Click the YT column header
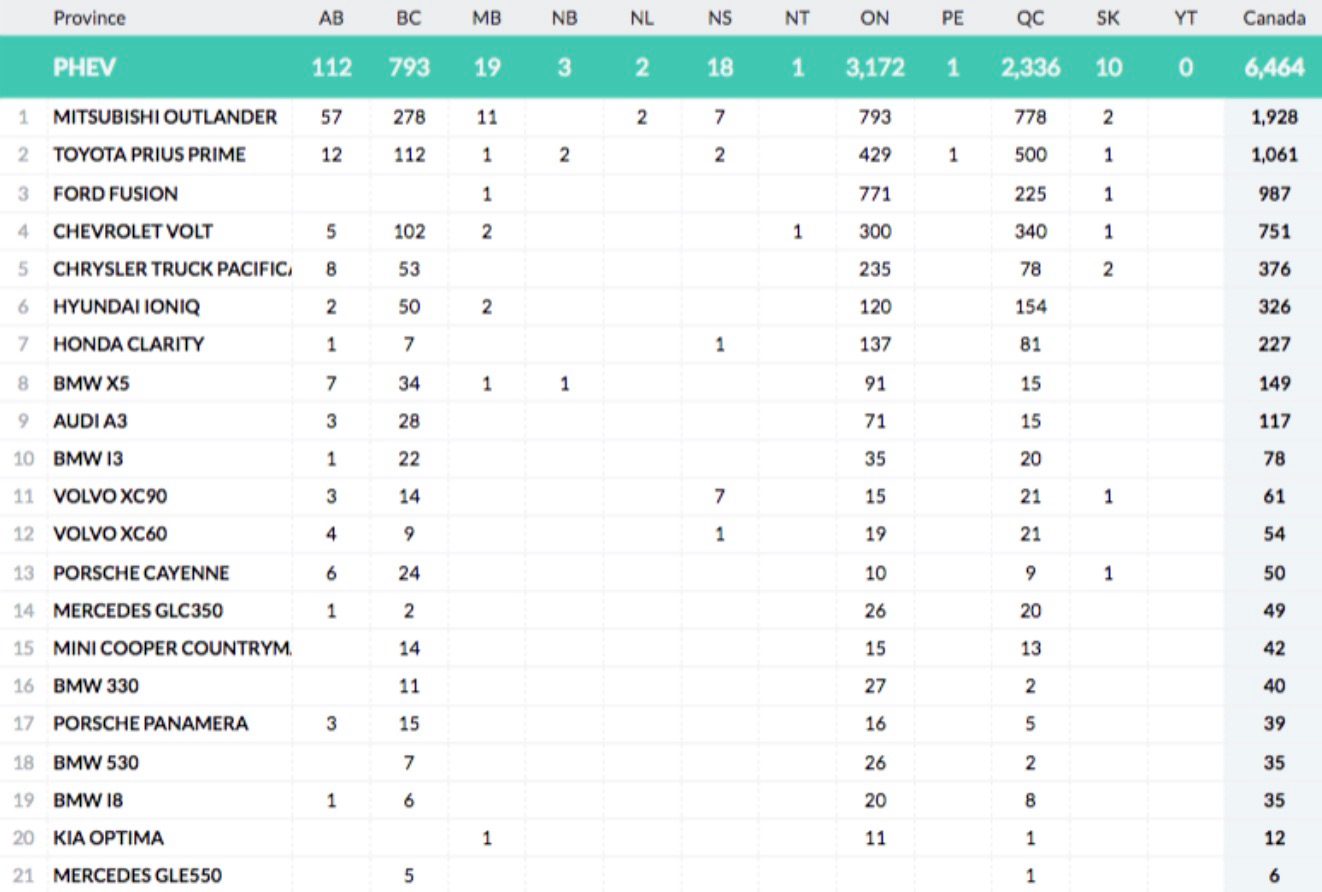 tap(1185, 18)
